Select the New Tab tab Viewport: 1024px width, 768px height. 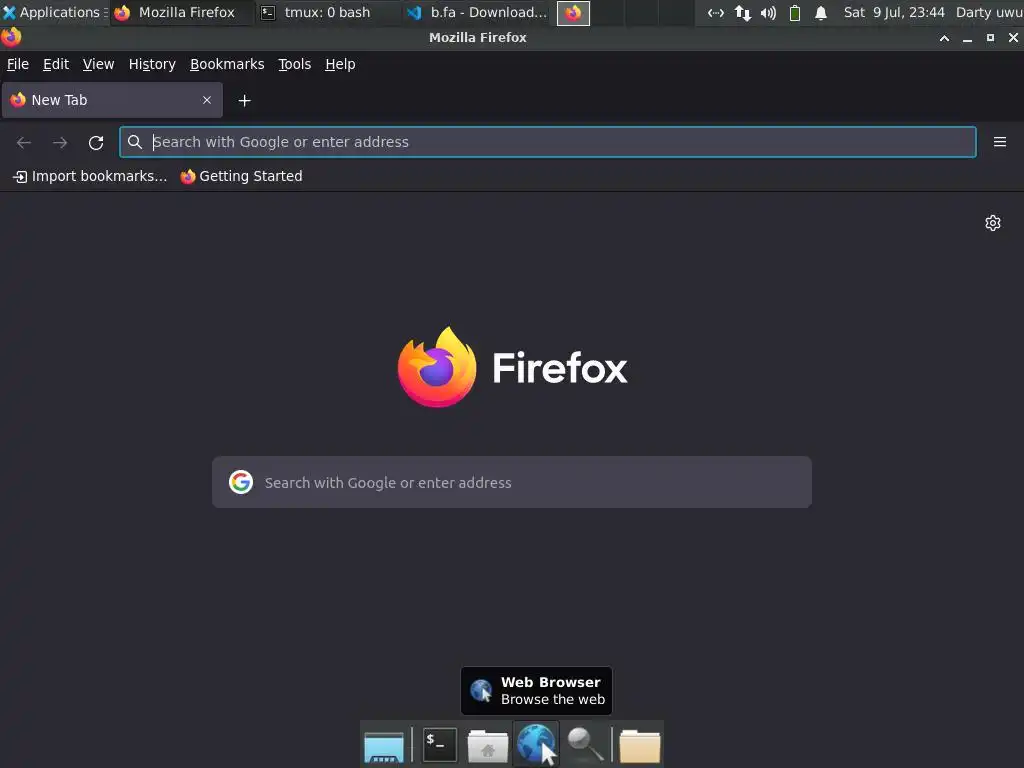click(112, 100)
